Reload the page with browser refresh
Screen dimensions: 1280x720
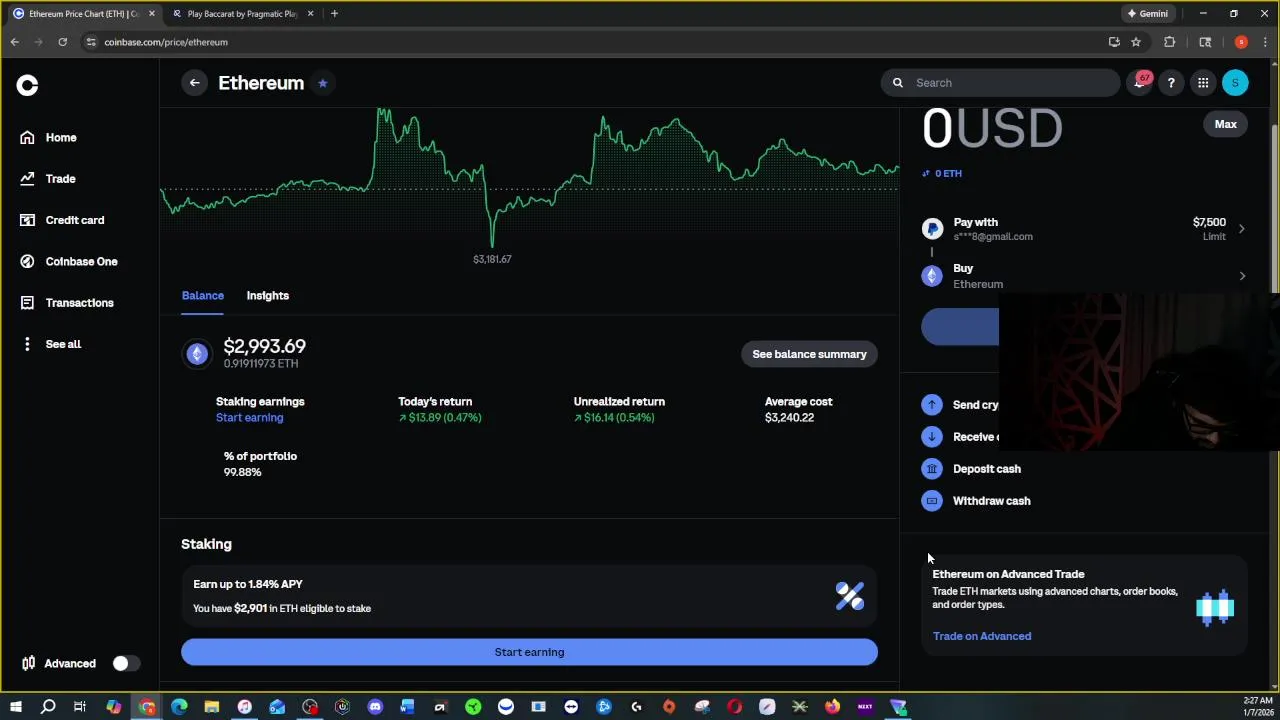click(62, 42)
